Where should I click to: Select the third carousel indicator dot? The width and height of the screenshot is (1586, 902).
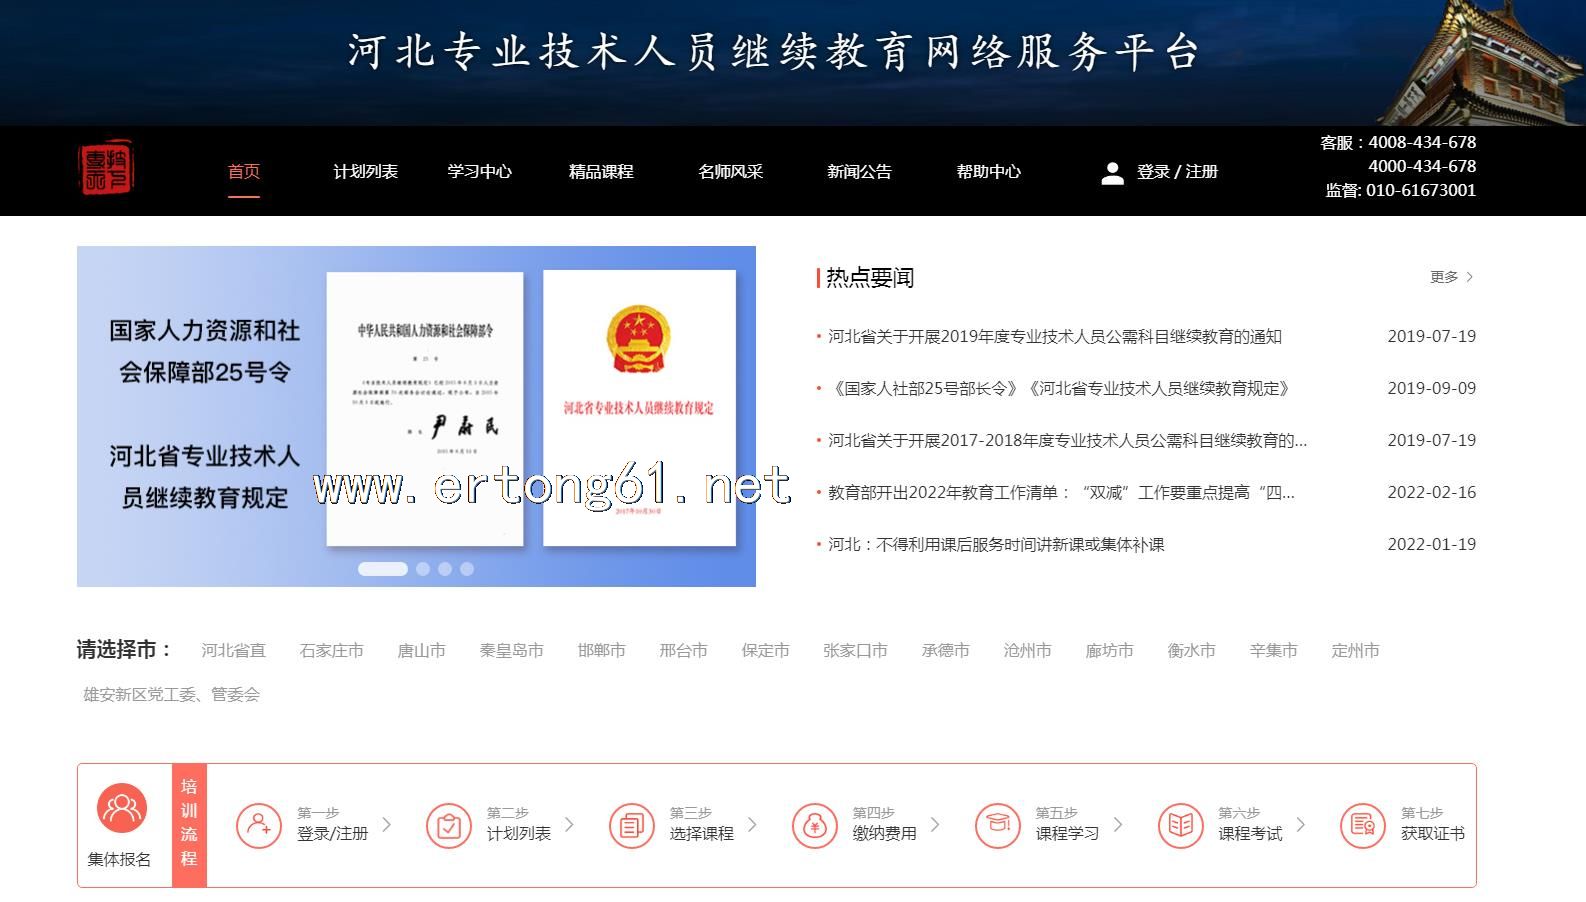pos(445,569)
